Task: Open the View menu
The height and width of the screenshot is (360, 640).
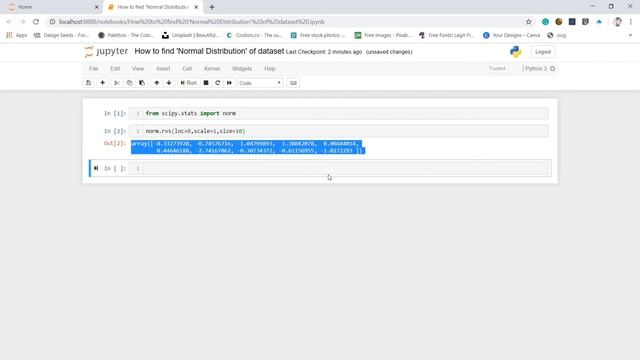Action: 138,69
